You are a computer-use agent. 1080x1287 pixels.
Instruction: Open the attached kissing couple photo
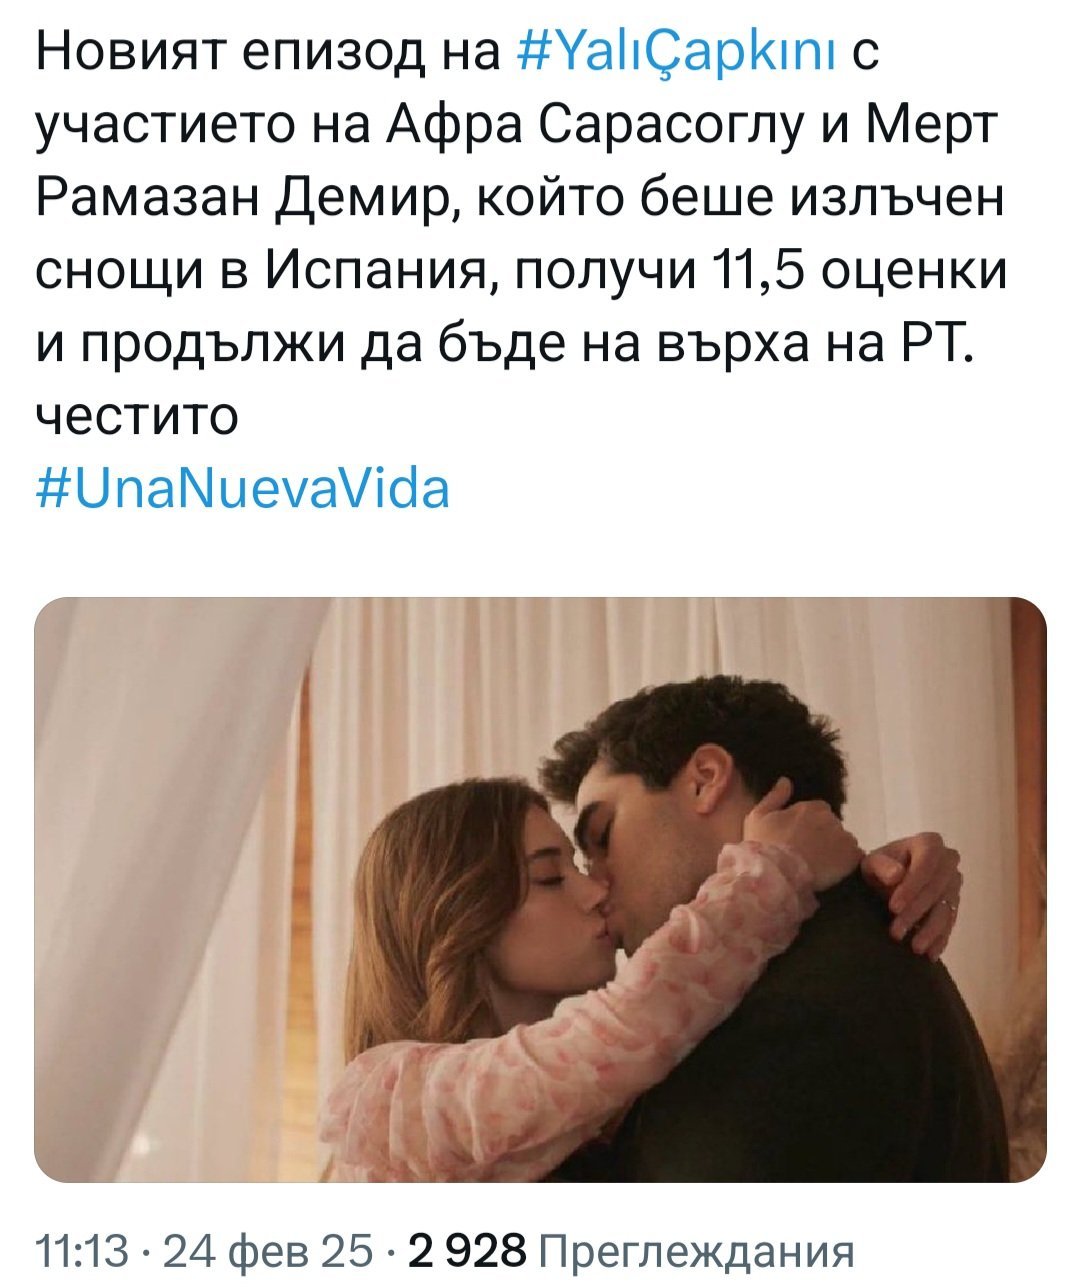(540, 889)
